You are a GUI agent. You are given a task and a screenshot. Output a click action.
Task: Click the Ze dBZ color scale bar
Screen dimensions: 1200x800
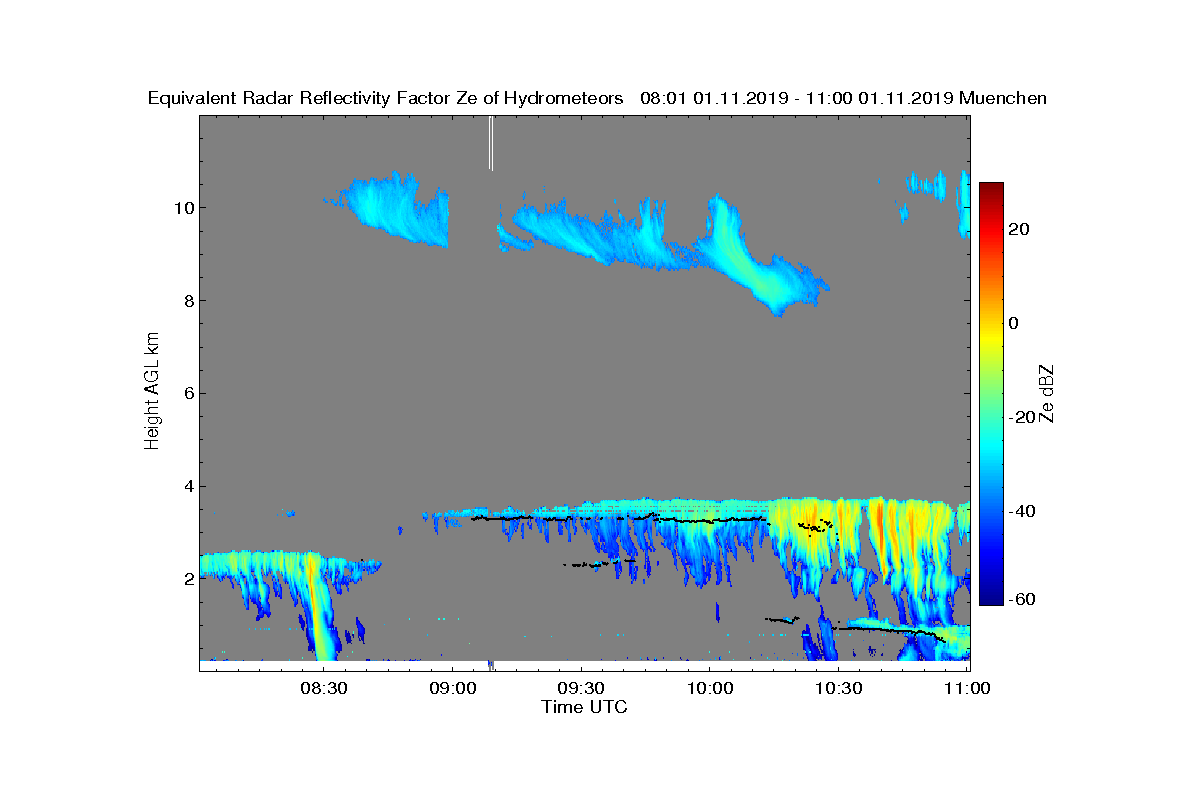pos(991,394)
